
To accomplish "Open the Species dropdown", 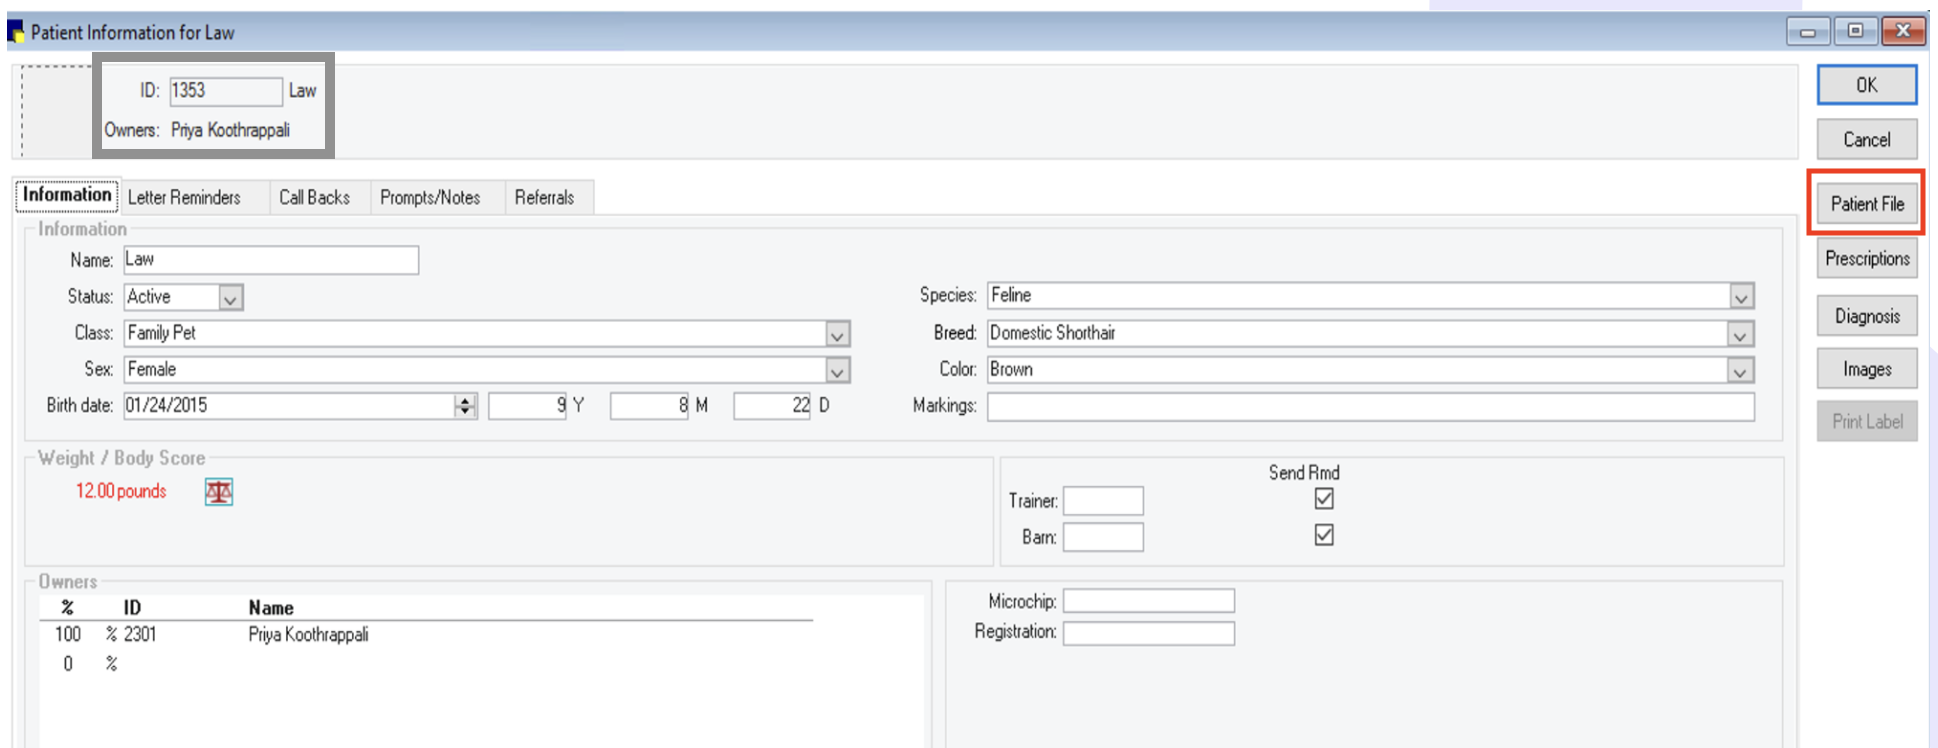I will 1741,297.
